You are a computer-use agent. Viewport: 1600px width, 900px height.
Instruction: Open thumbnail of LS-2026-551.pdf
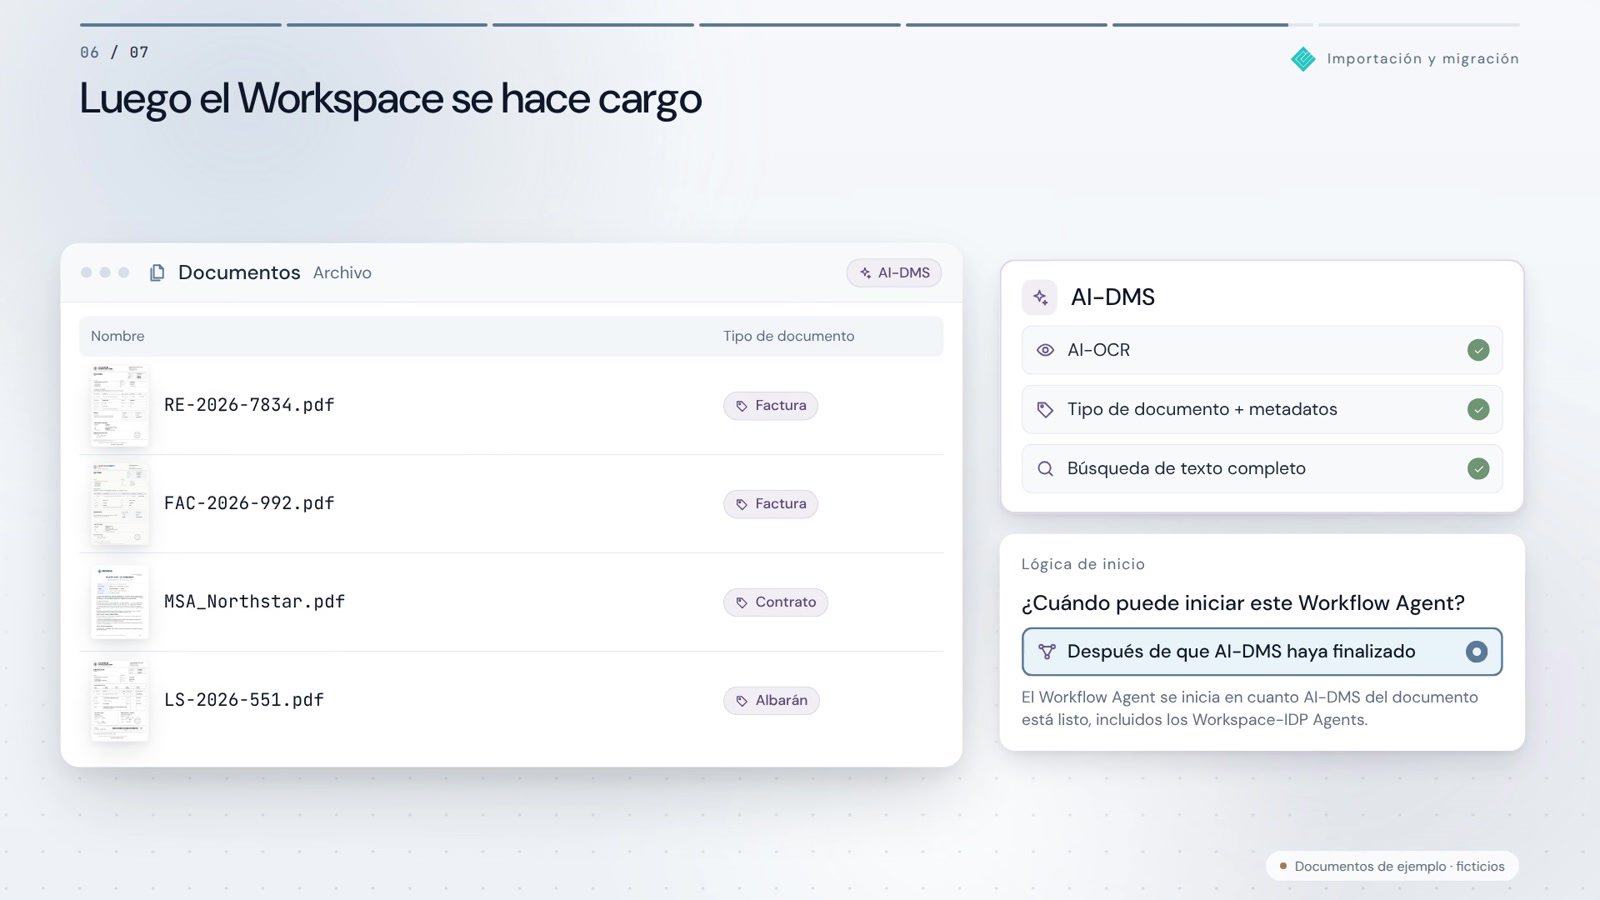tap(120, 700)
